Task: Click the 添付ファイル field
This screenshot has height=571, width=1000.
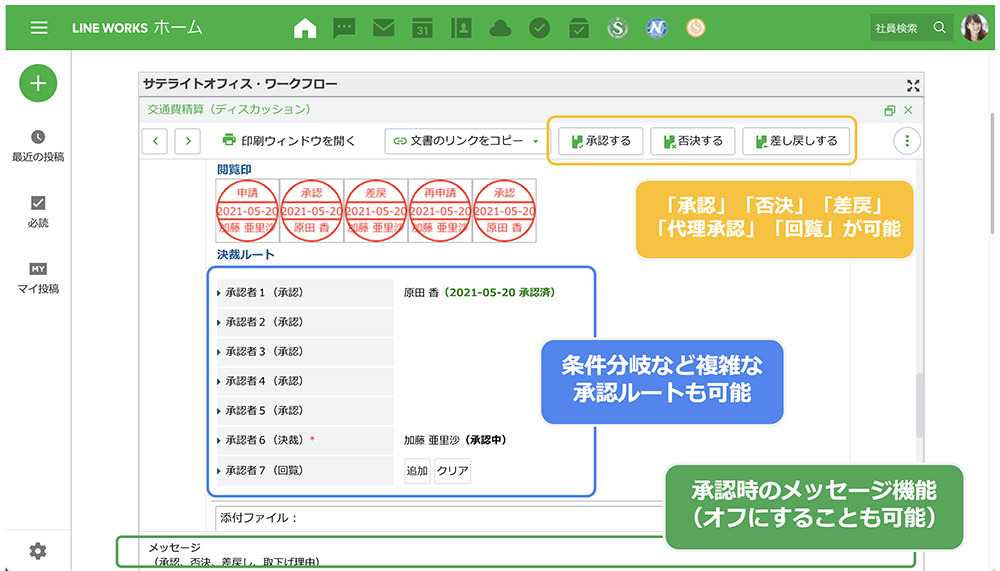Action: 439,518
